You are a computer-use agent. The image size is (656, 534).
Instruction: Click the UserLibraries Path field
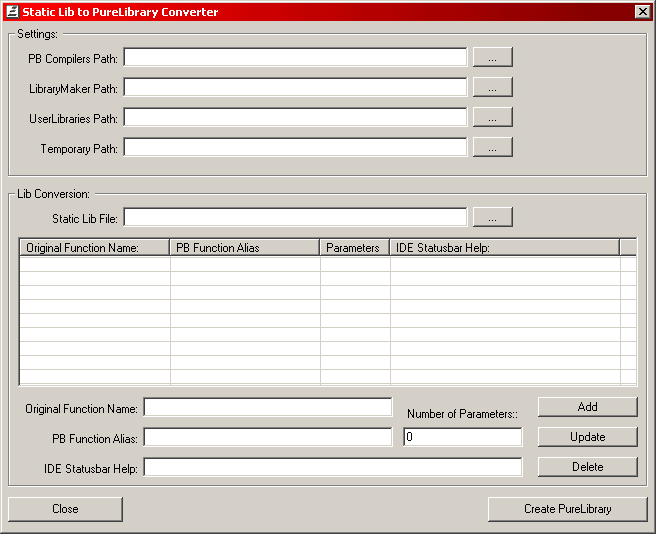(295, 117)
